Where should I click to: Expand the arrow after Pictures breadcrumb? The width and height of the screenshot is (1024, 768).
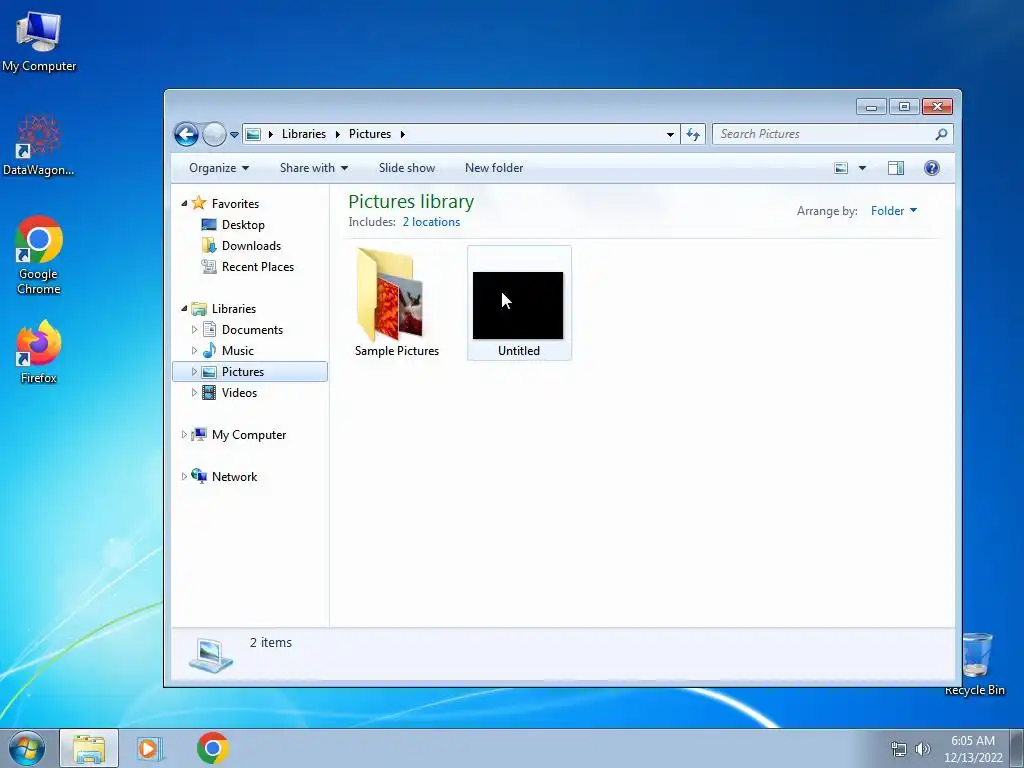(x=402, y=134)
